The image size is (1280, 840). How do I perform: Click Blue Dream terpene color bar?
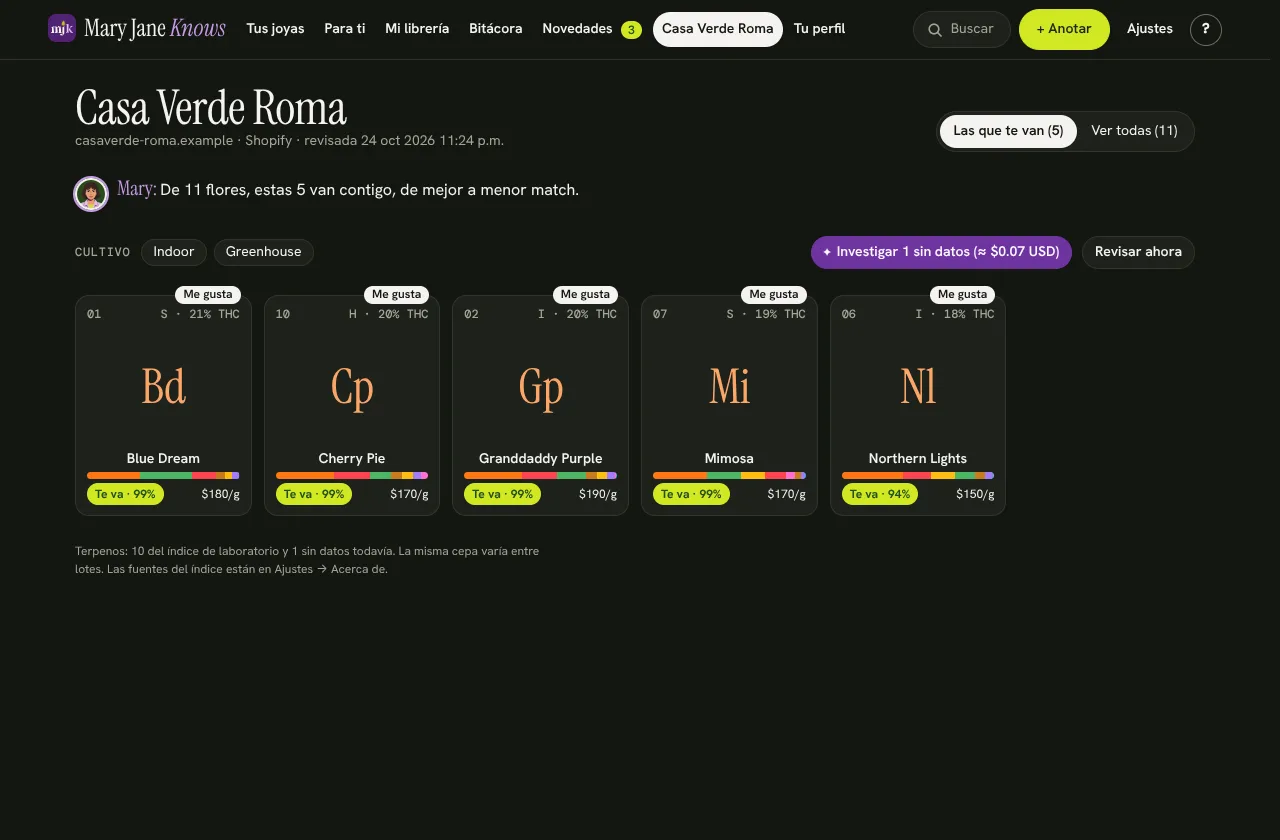click(x=163, y=476)
